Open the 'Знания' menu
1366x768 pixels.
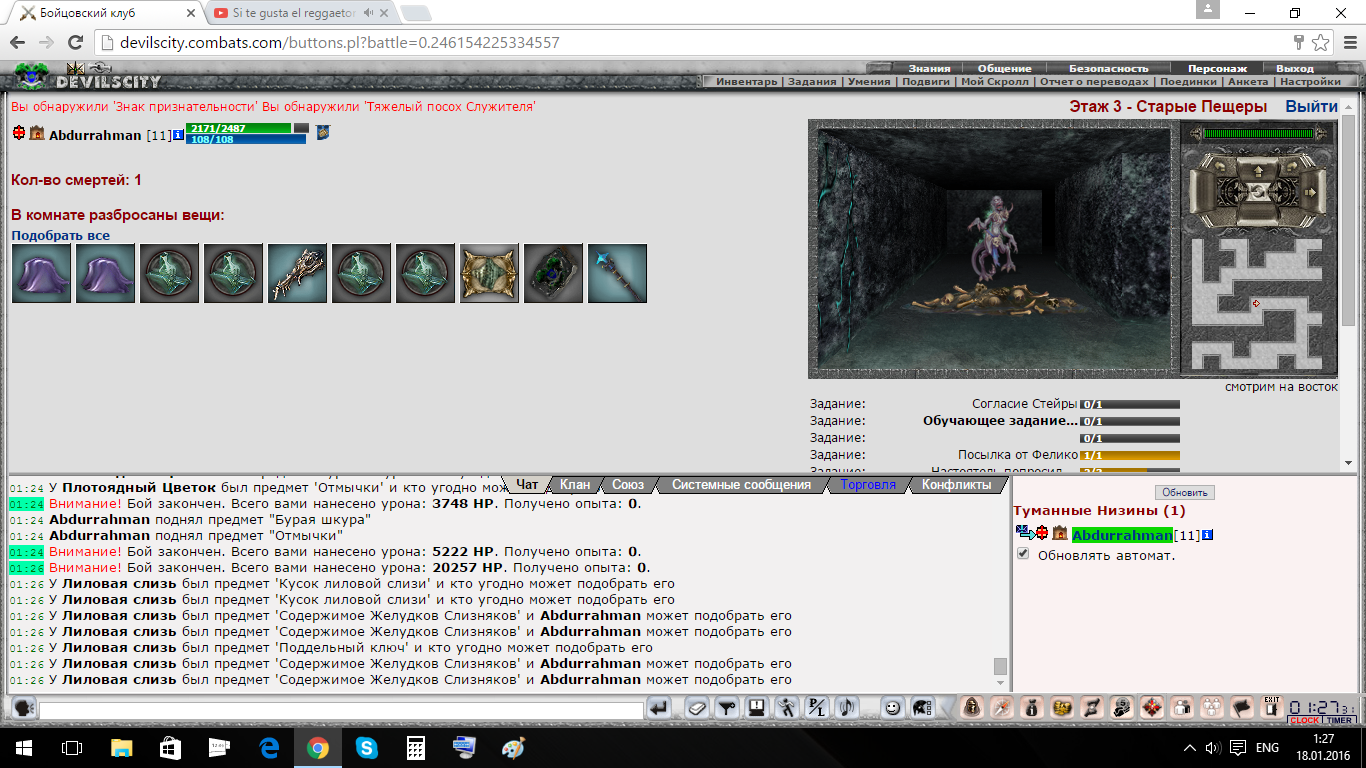tap(929, 68)
